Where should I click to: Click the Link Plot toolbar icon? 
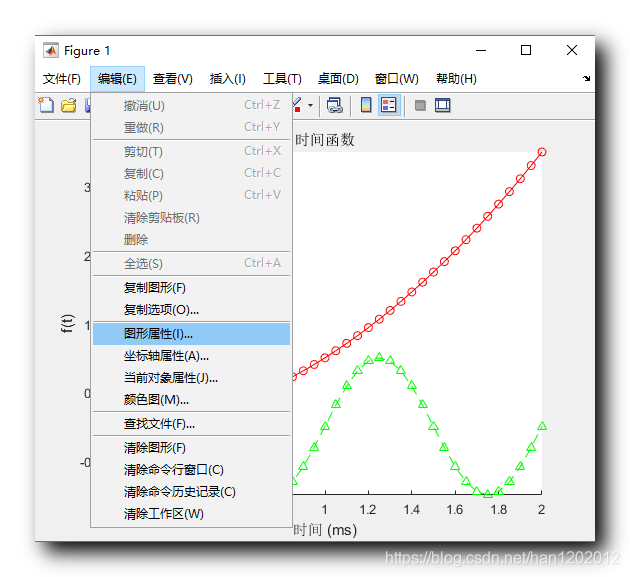point(334,106)
